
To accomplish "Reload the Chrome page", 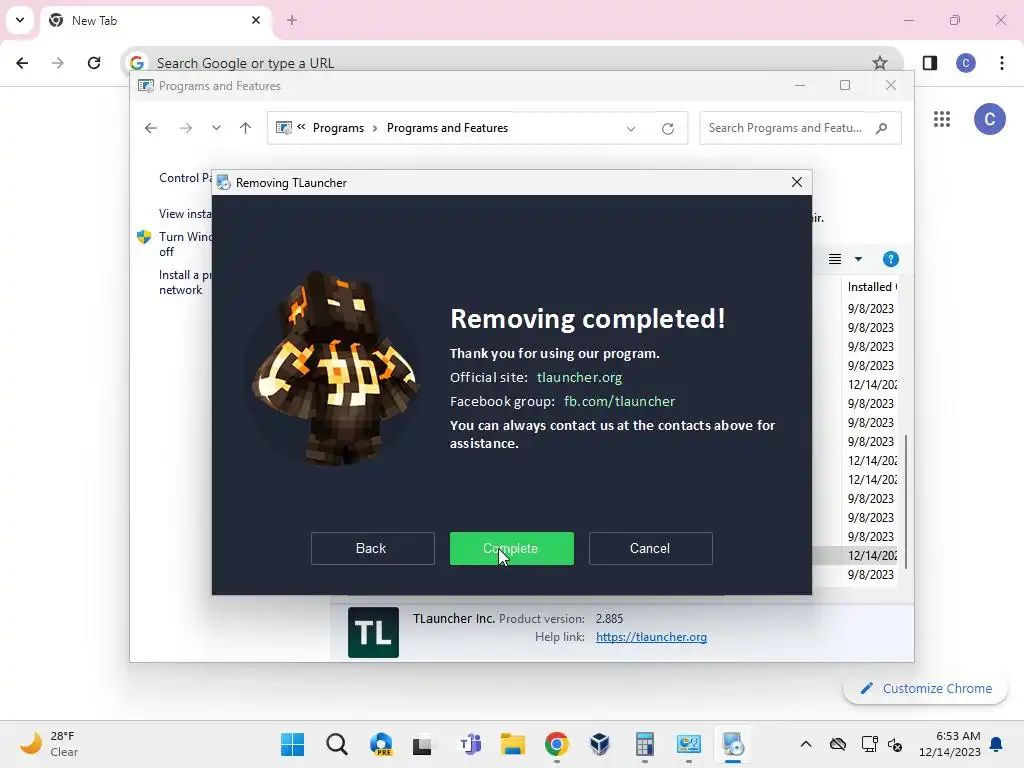I will click(x=94, y=63).
